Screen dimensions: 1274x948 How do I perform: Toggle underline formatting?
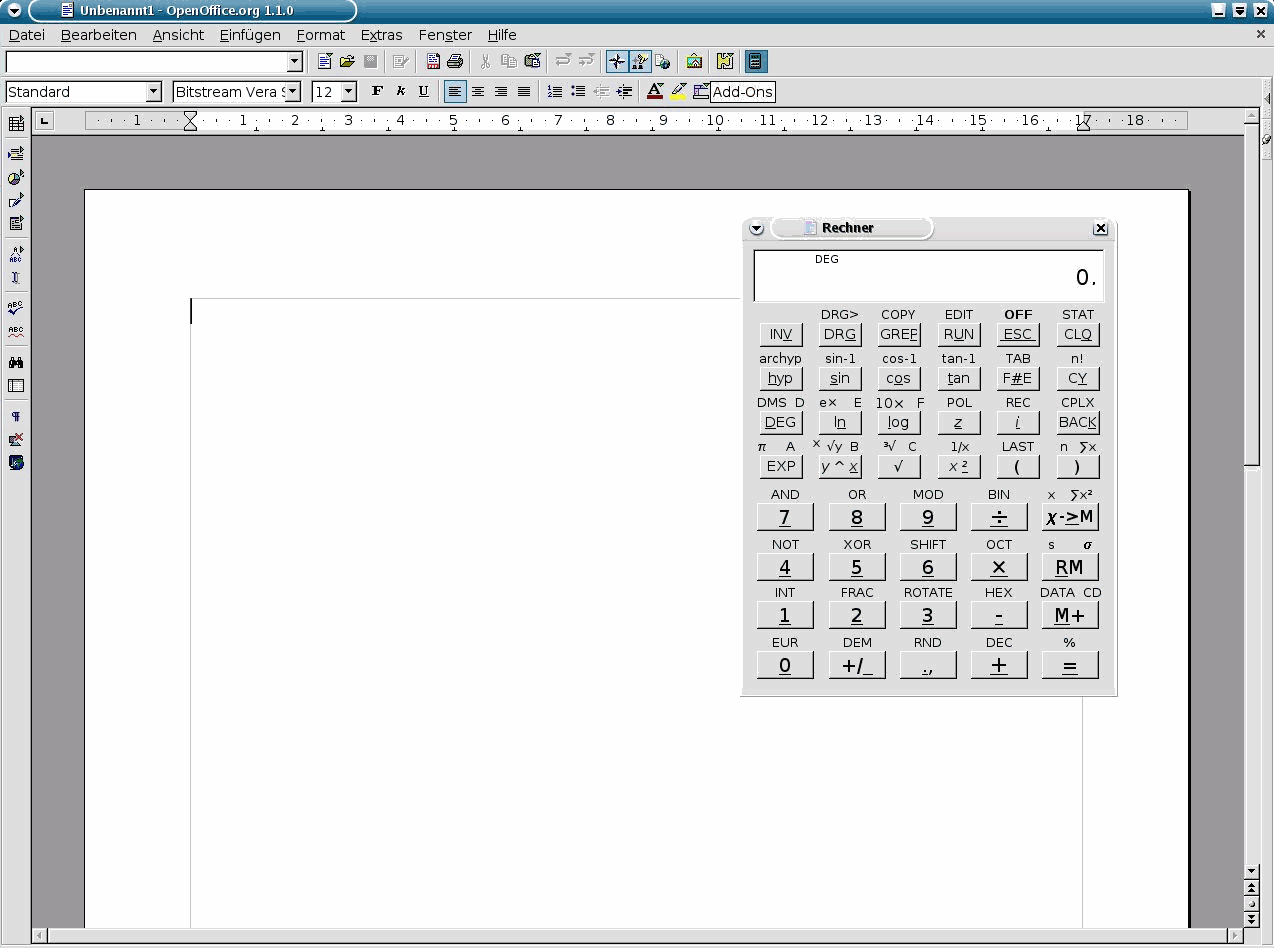pos(423,92)
